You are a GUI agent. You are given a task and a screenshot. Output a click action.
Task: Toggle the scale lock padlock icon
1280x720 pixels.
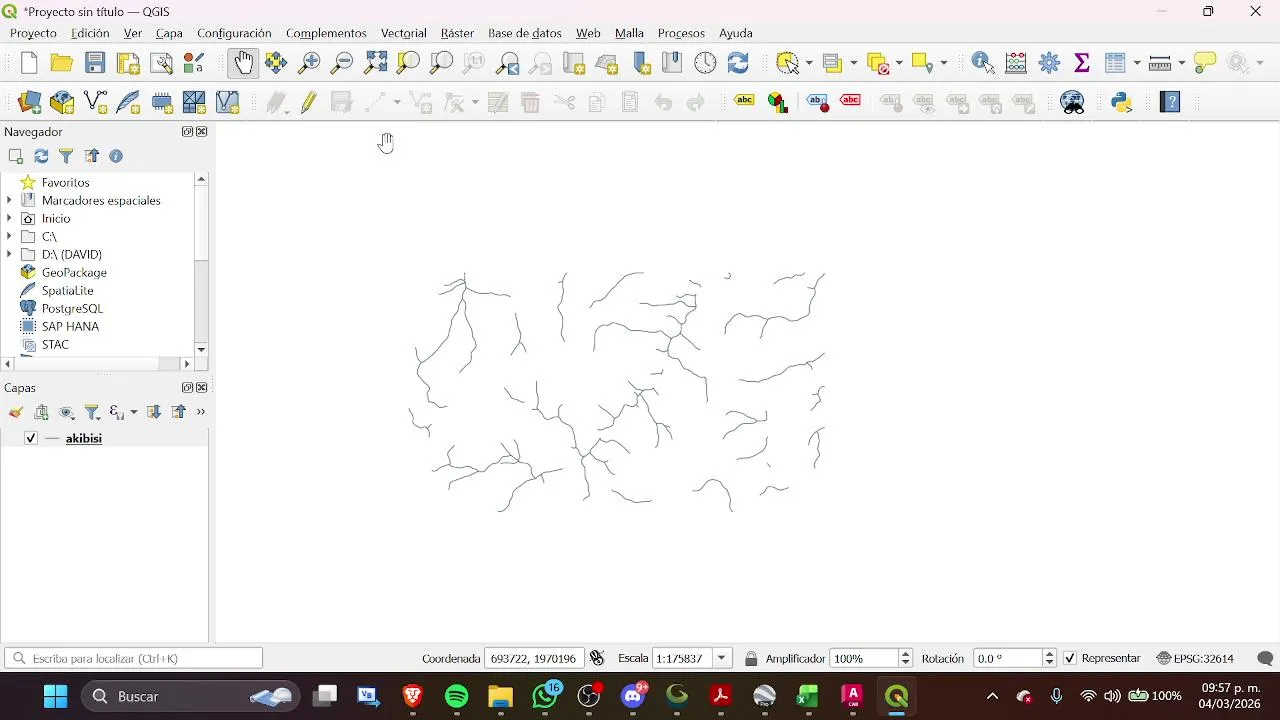coord(751,659)
